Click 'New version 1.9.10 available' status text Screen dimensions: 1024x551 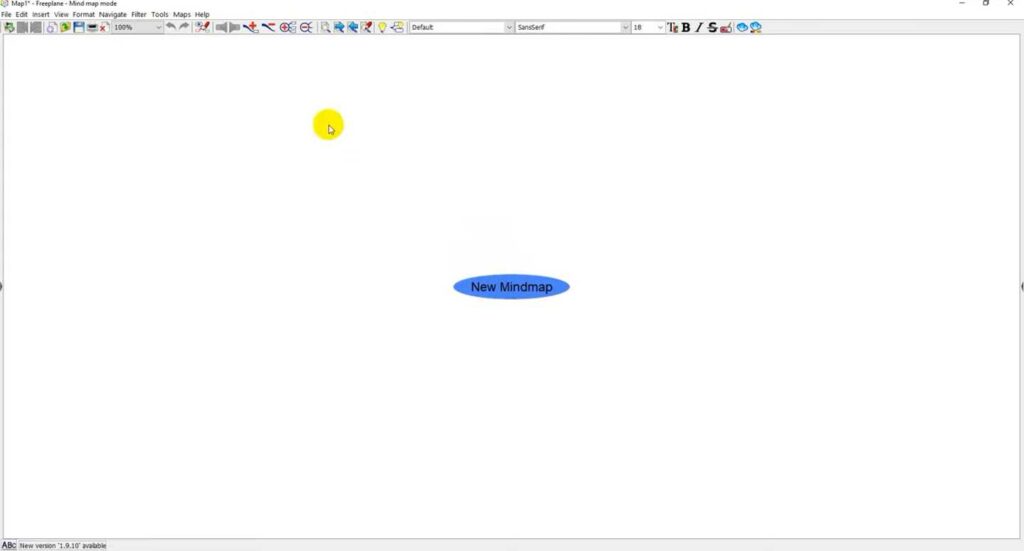click(x=63, y=546)
